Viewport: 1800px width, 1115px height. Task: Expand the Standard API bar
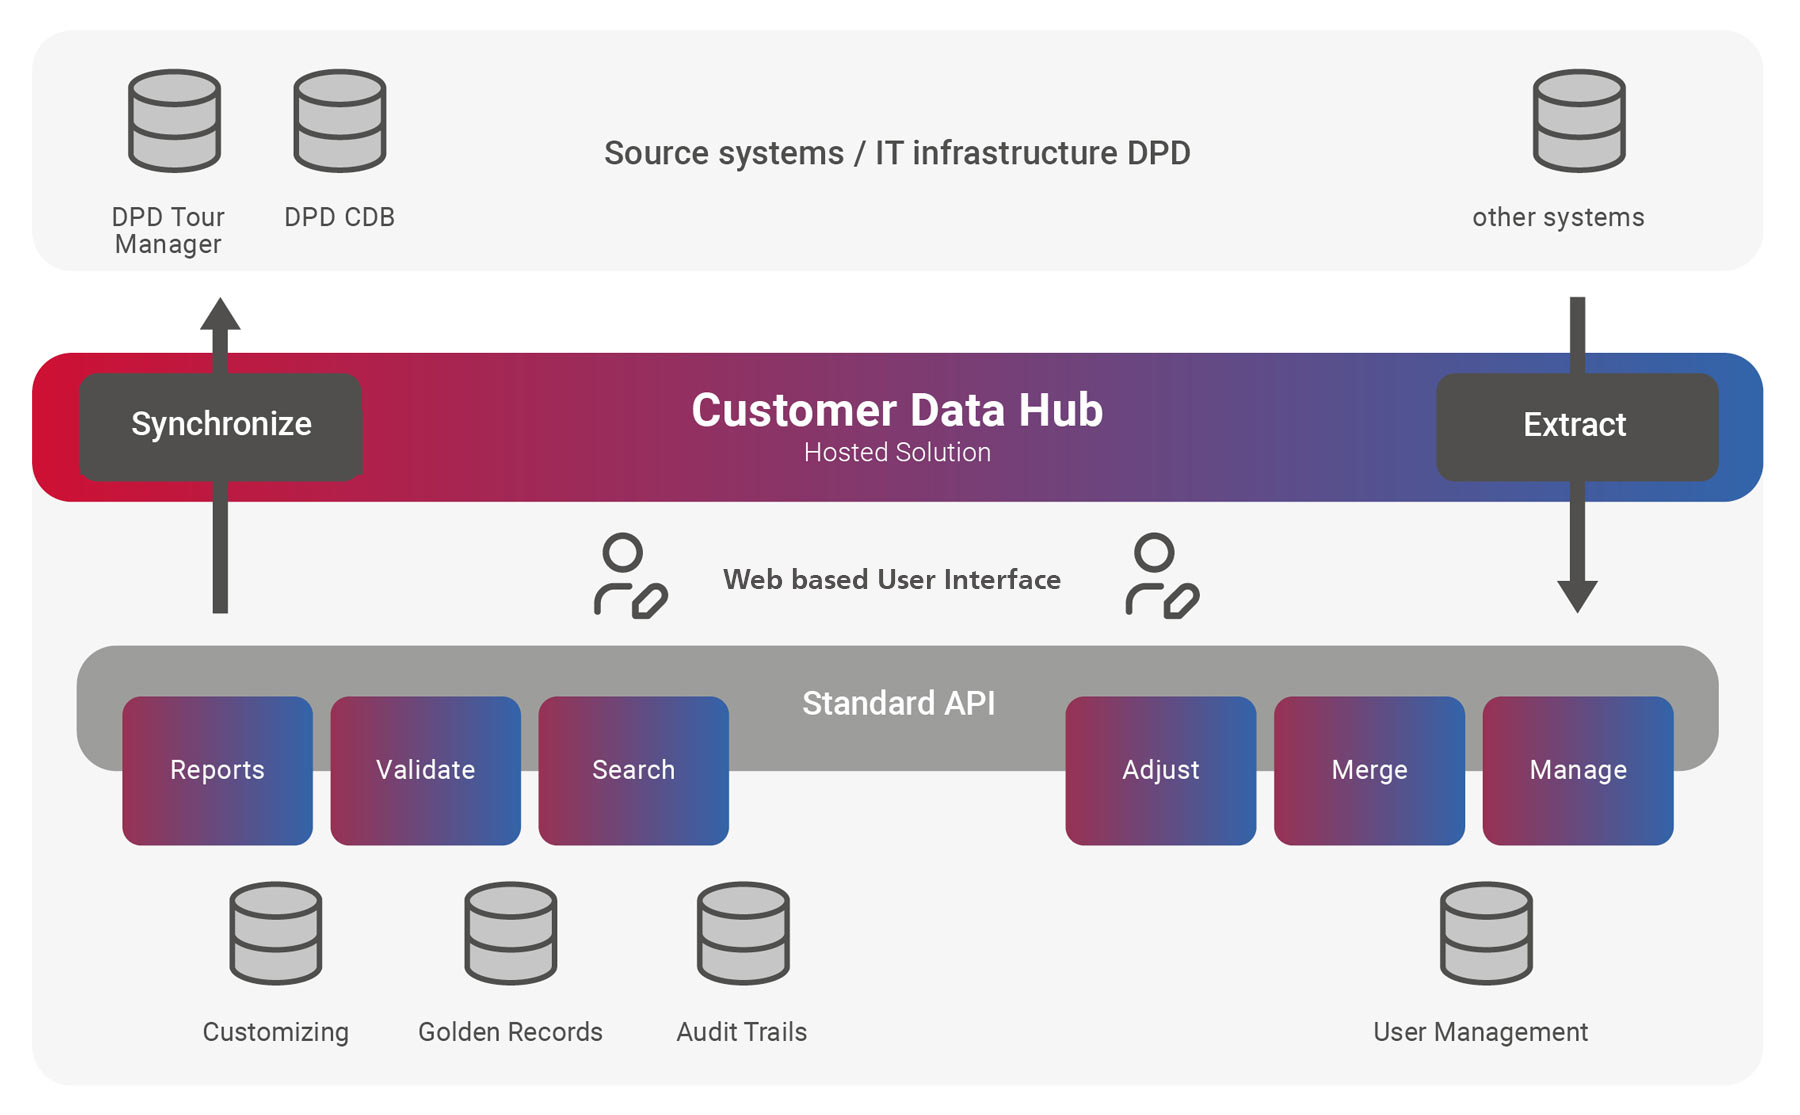pyautogui.click(x=897, y=703)
